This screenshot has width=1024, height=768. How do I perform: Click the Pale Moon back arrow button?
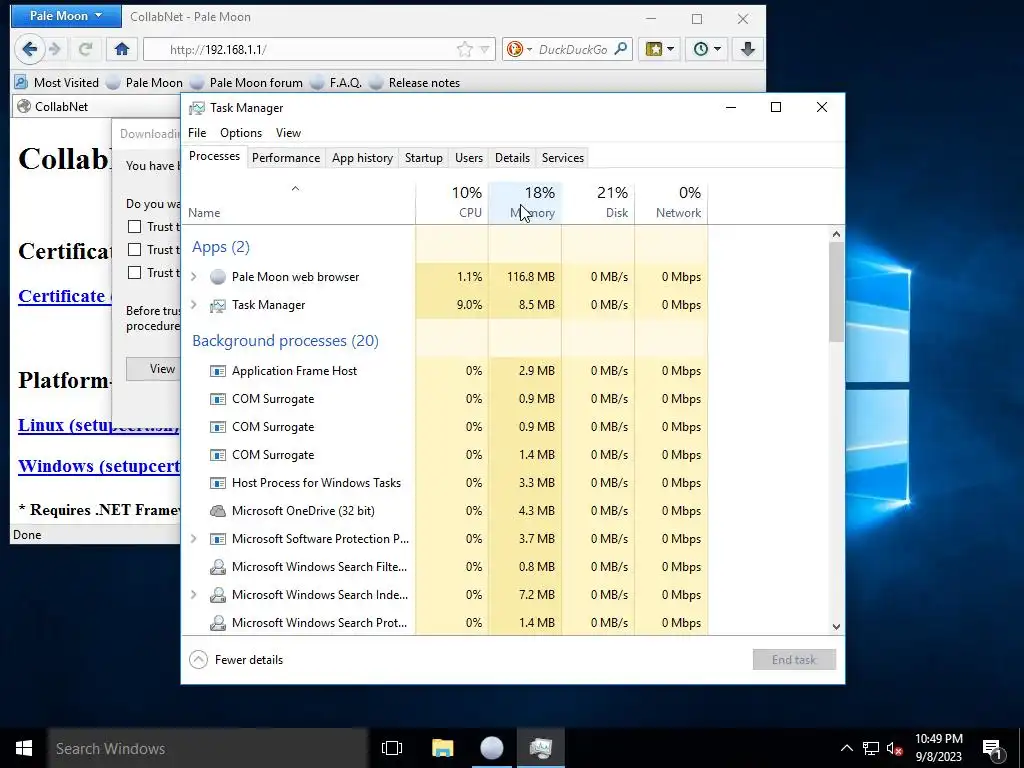[29, 49]
